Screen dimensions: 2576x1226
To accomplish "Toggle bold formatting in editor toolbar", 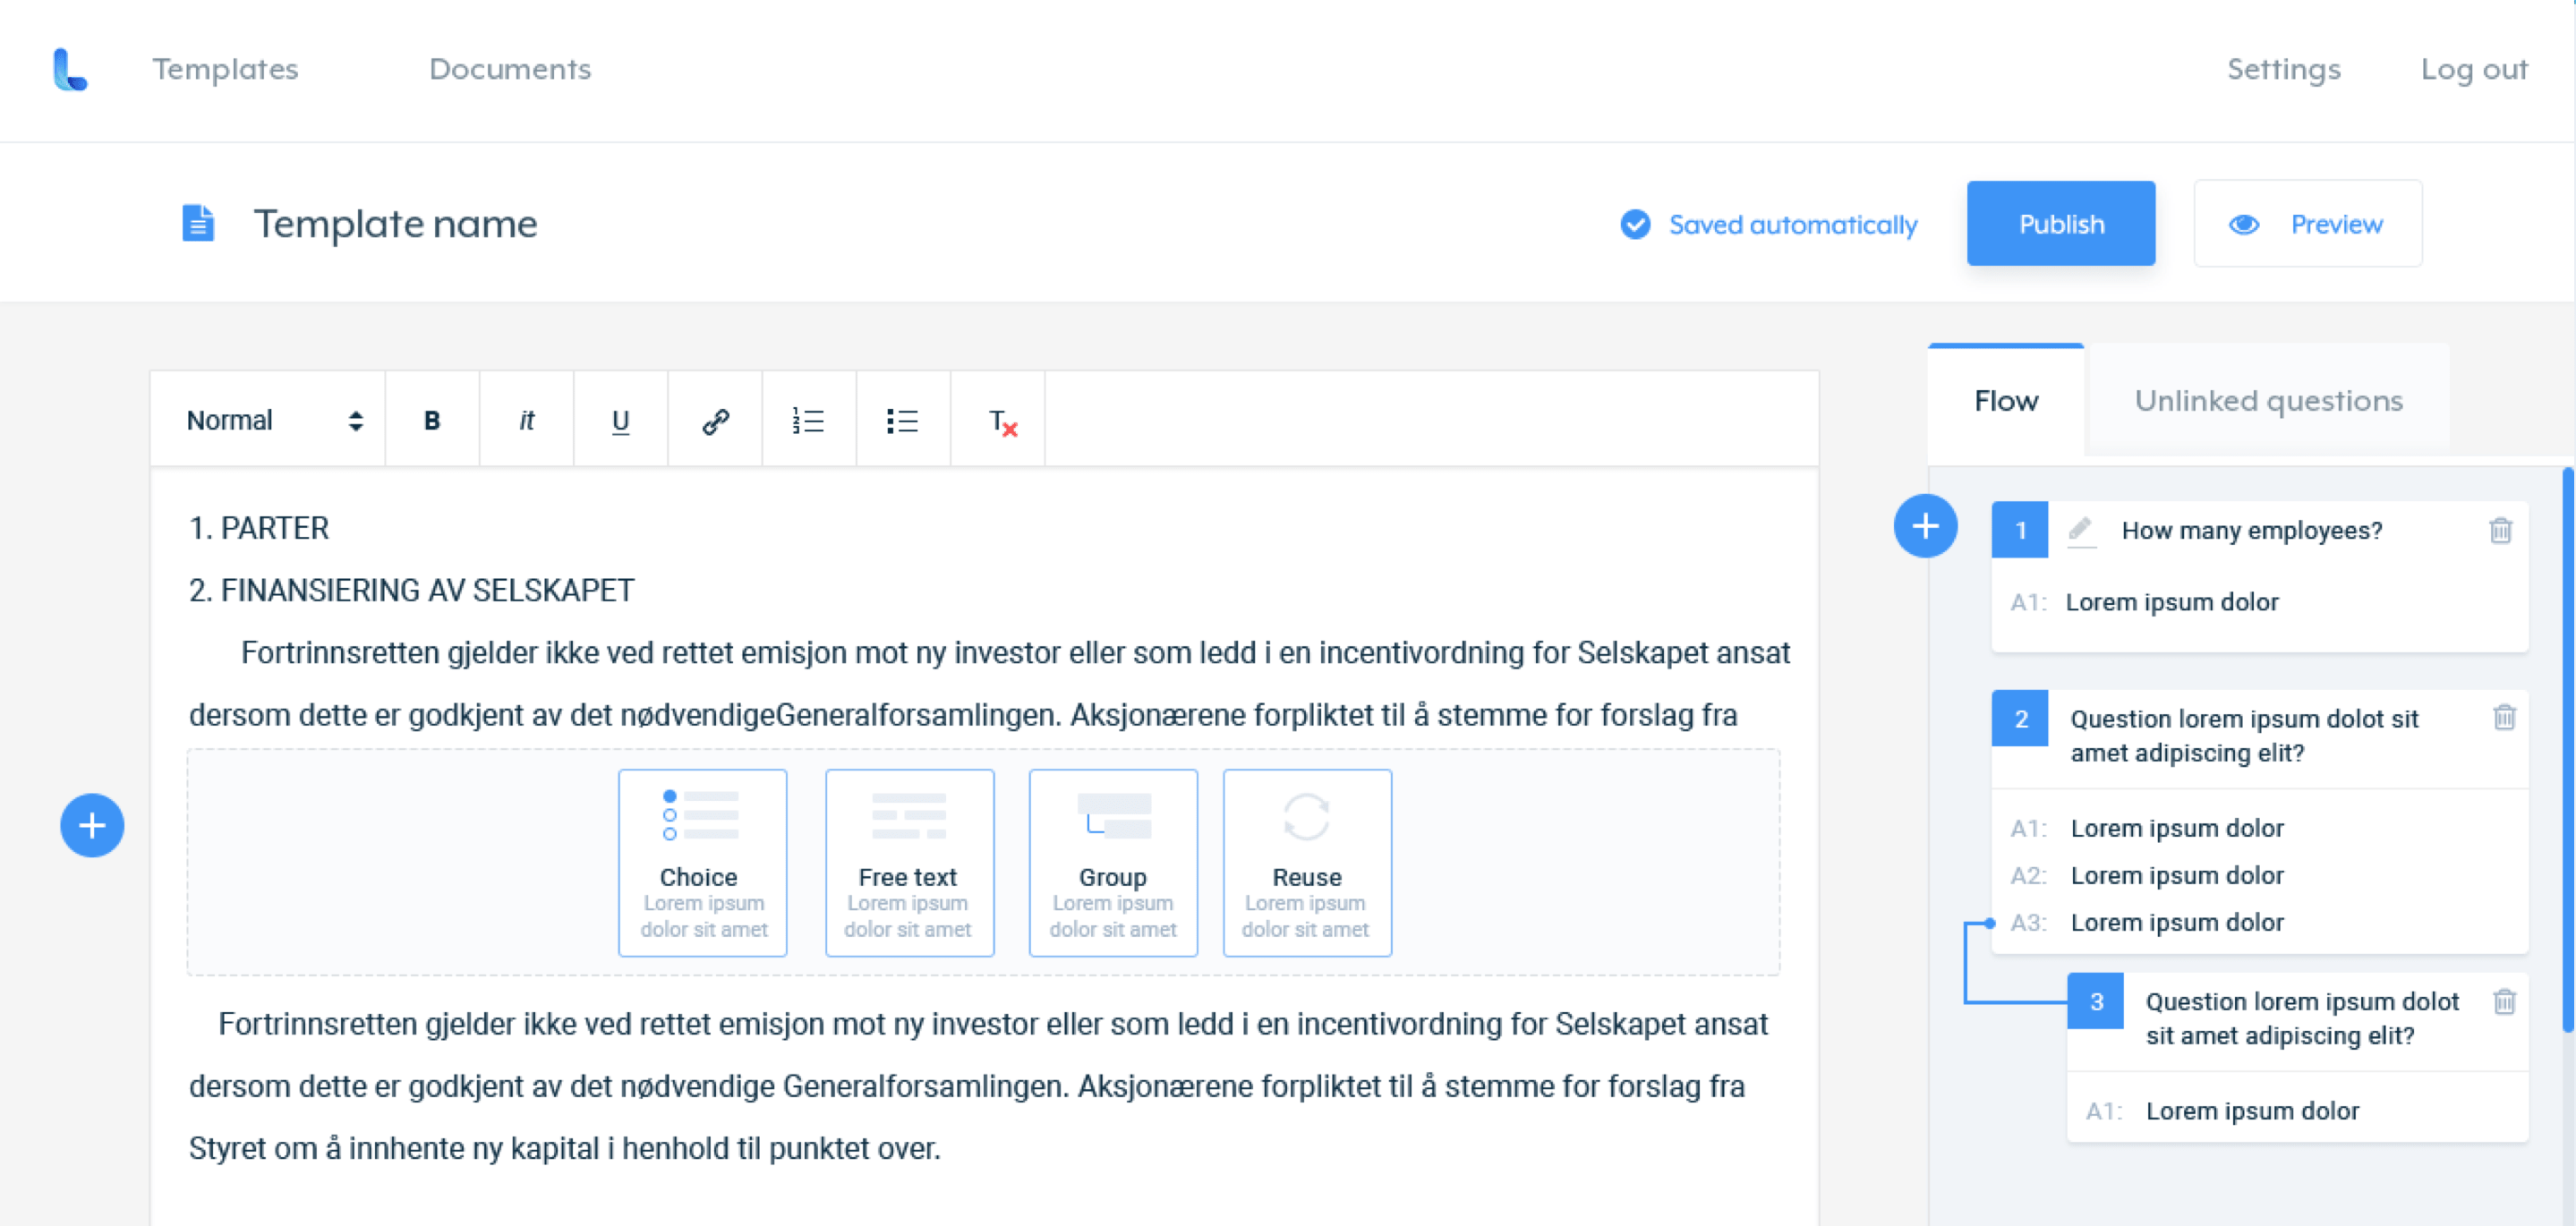I will pos(432,421).
